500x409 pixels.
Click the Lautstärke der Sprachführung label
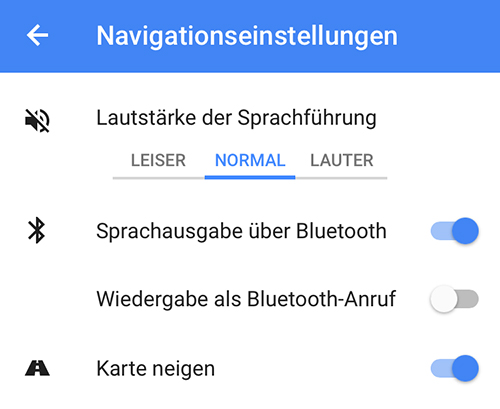pyautogui.click(x=236, y=118)
